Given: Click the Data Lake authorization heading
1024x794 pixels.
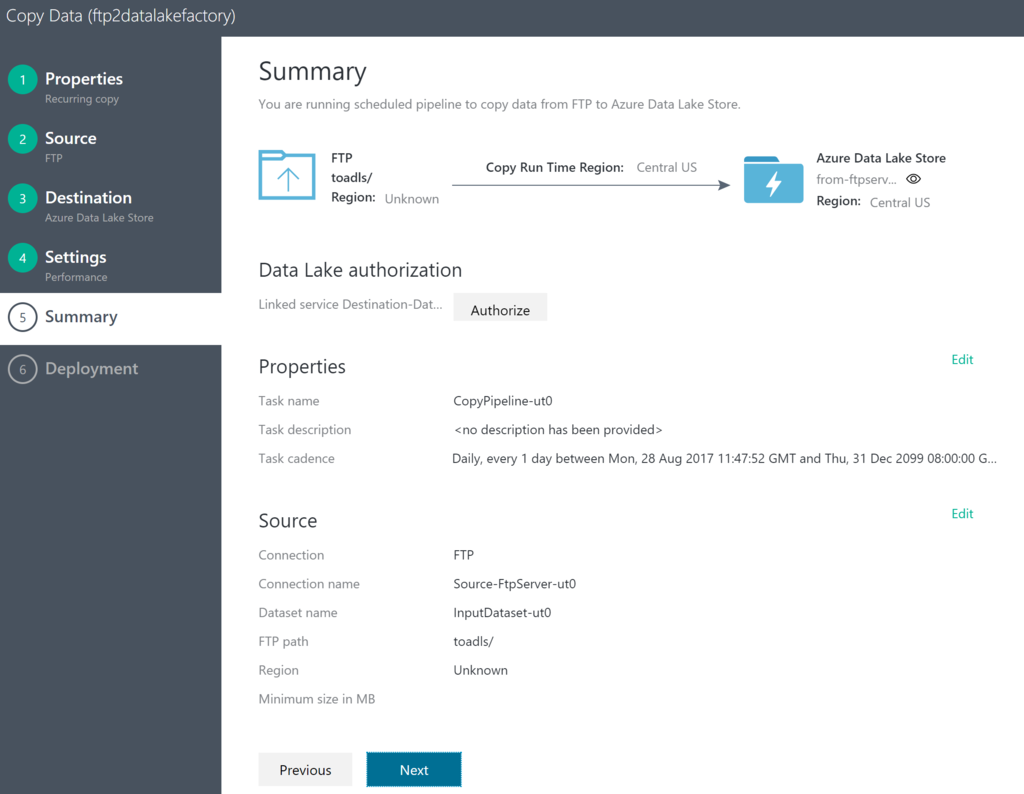Looking at the screenshot, I should (x=360, y=270).
